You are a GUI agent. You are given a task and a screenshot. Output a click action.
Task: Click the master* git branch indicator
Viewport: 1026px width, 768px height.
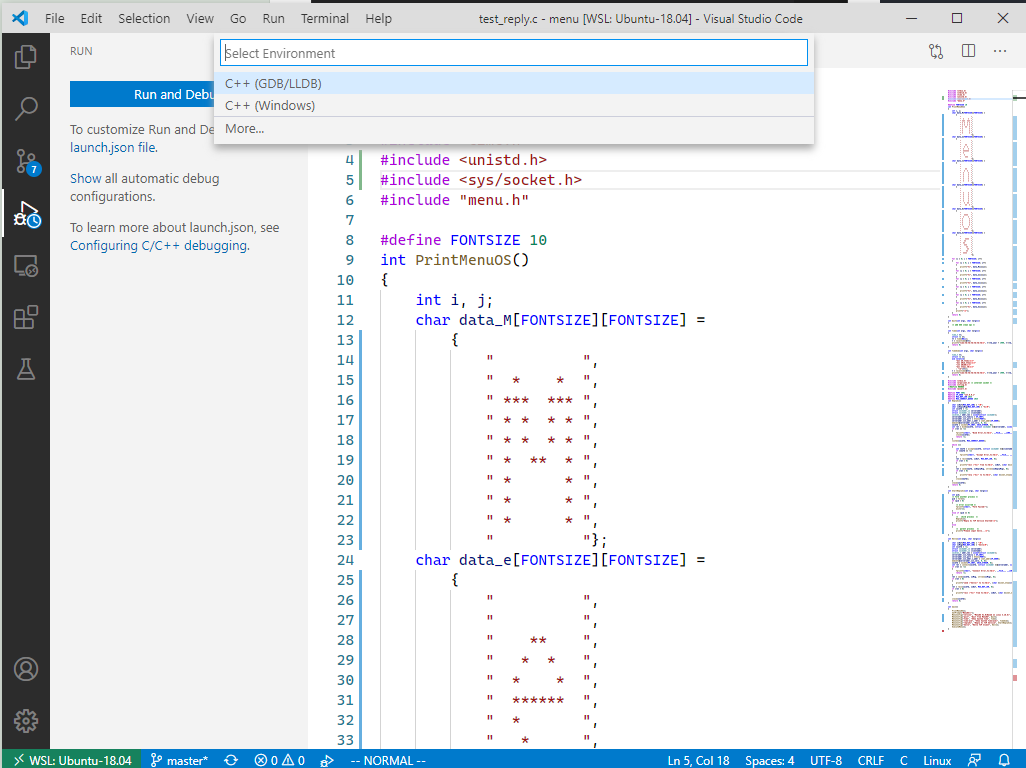point(179,760)
